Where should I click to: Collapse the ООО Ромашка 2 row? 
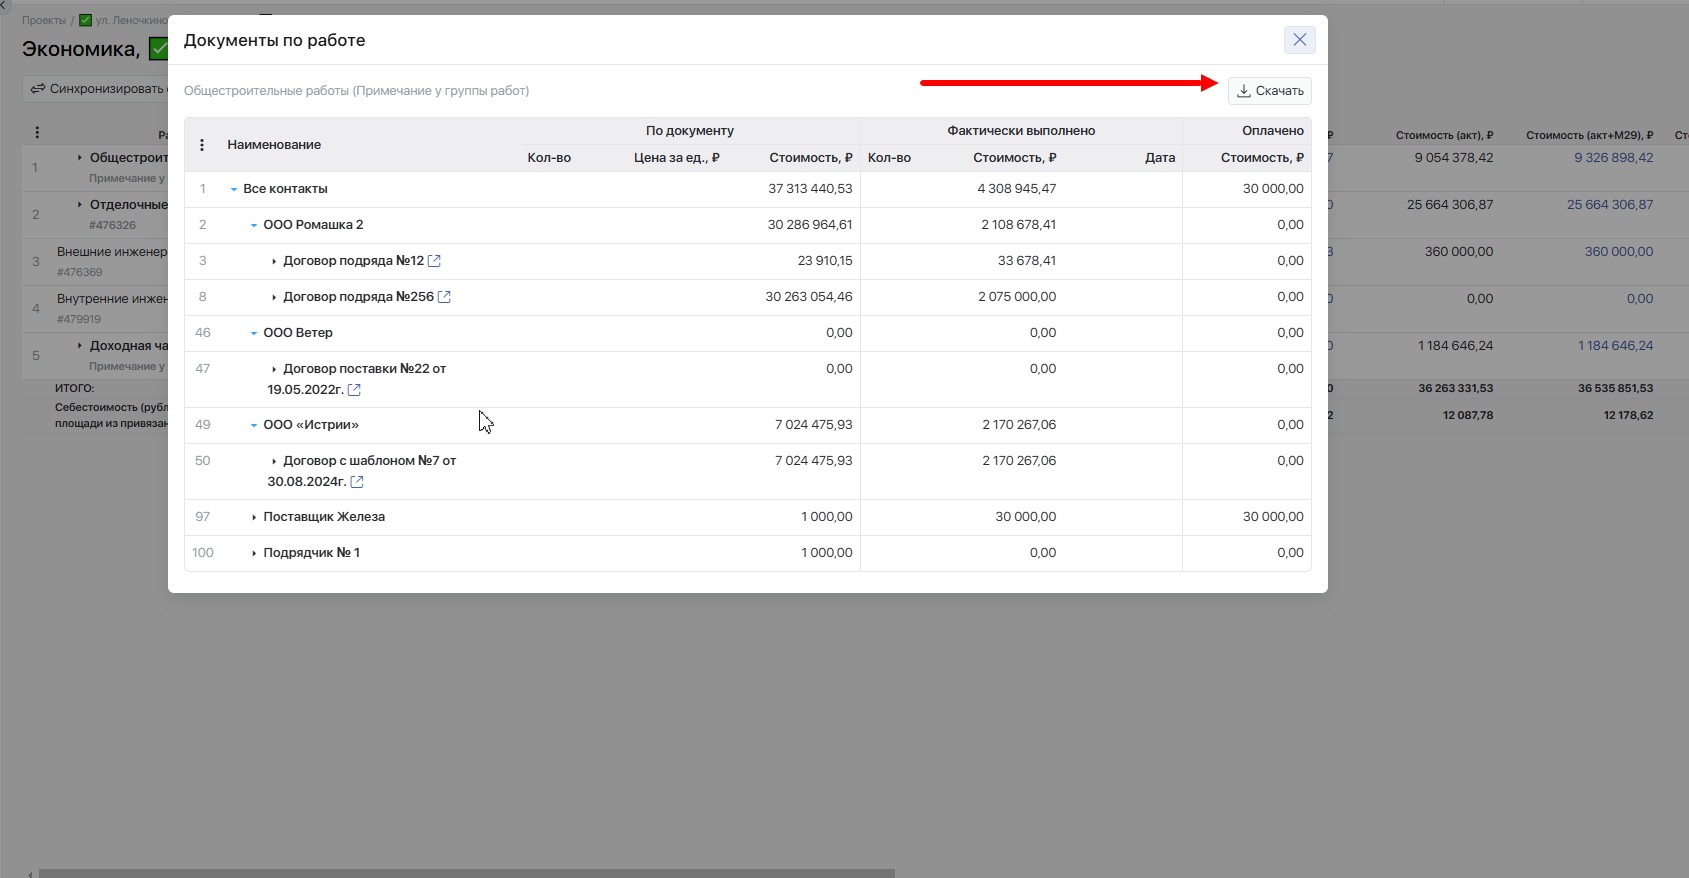click(254, 225)
